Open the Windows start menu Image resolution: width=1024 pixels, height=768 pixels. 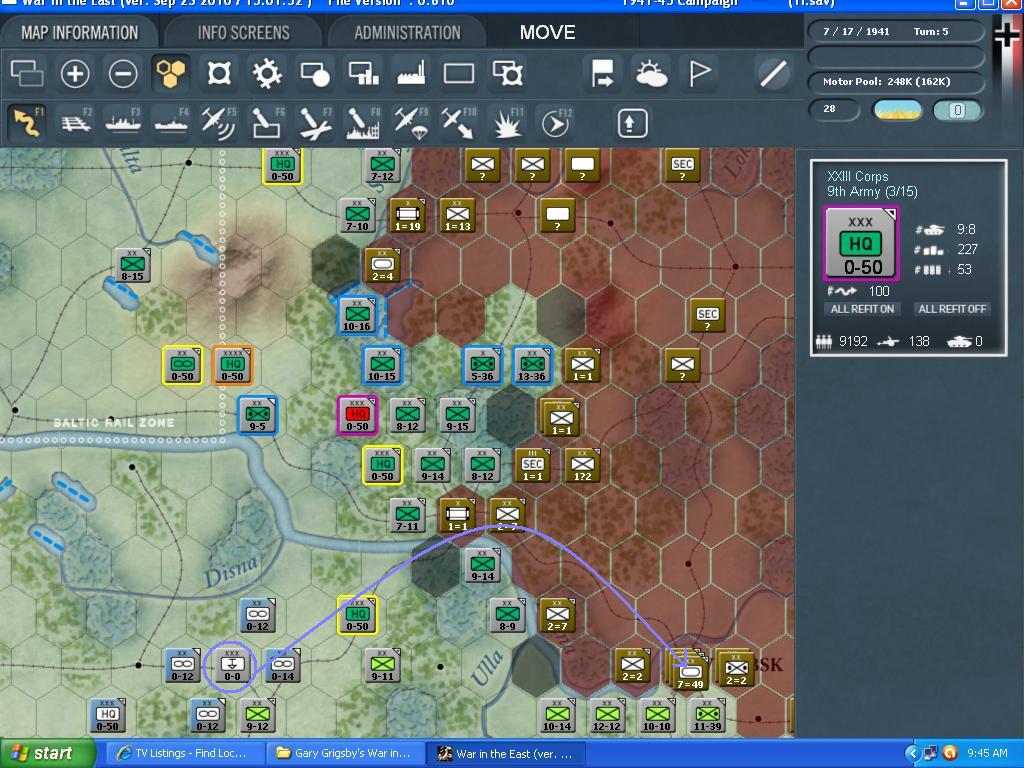click(x=46, y=753)
